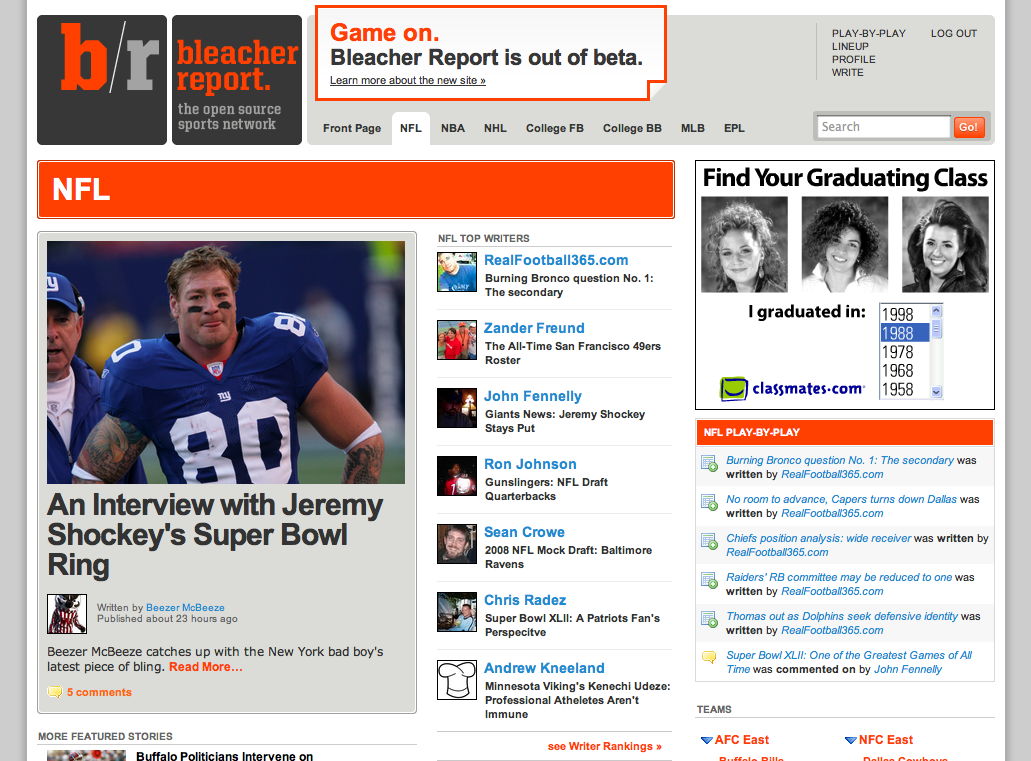Screen dimensions: 1031x761
Task: Open the College BB tab
Action: click(632, 128)
